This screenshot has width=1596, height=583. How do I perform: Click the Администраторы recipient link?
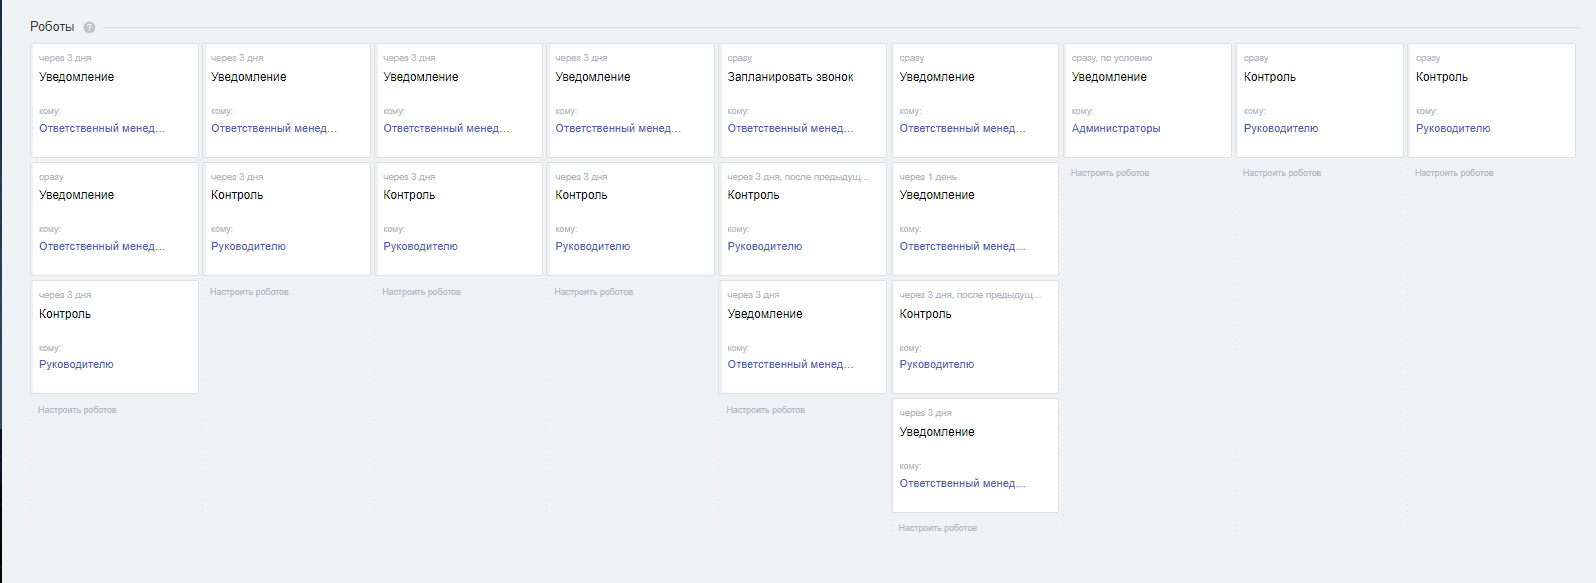coord(1116,128)
